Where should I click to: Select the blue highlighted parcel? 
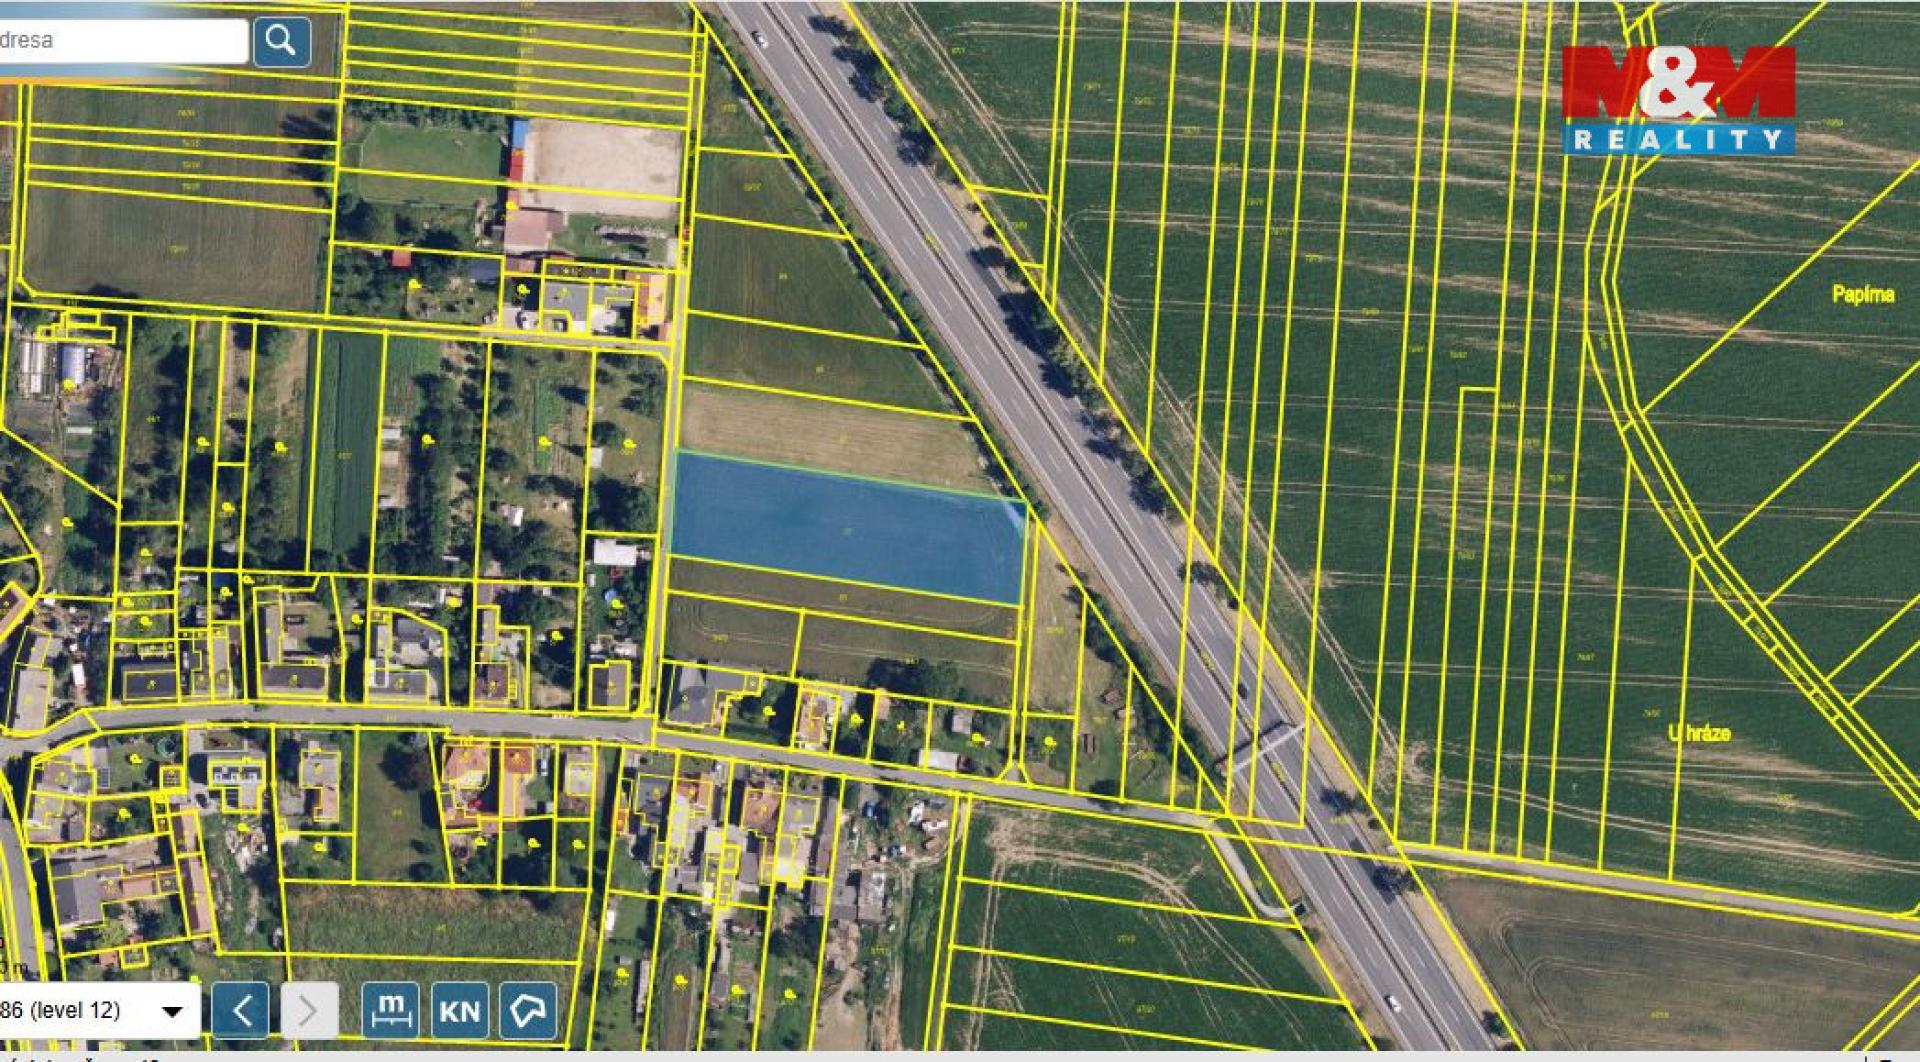pos(846,527)
